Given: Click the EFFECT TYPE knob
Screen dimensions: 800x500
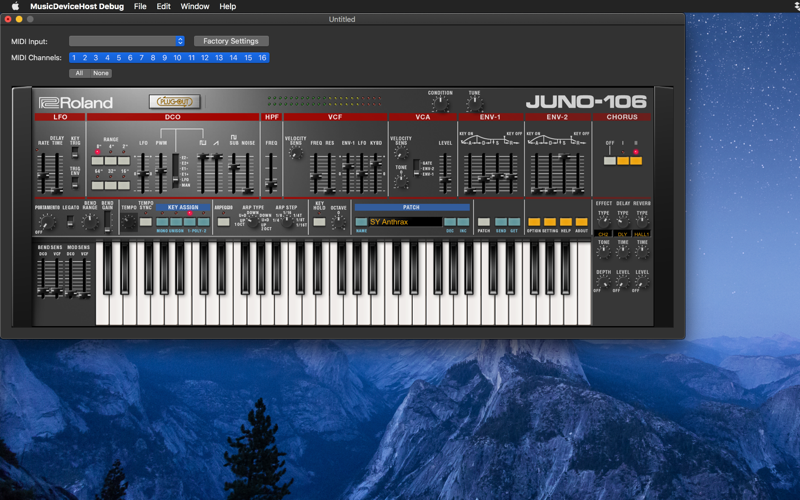Looking at the screenshot, I should (x=604, y=222).
